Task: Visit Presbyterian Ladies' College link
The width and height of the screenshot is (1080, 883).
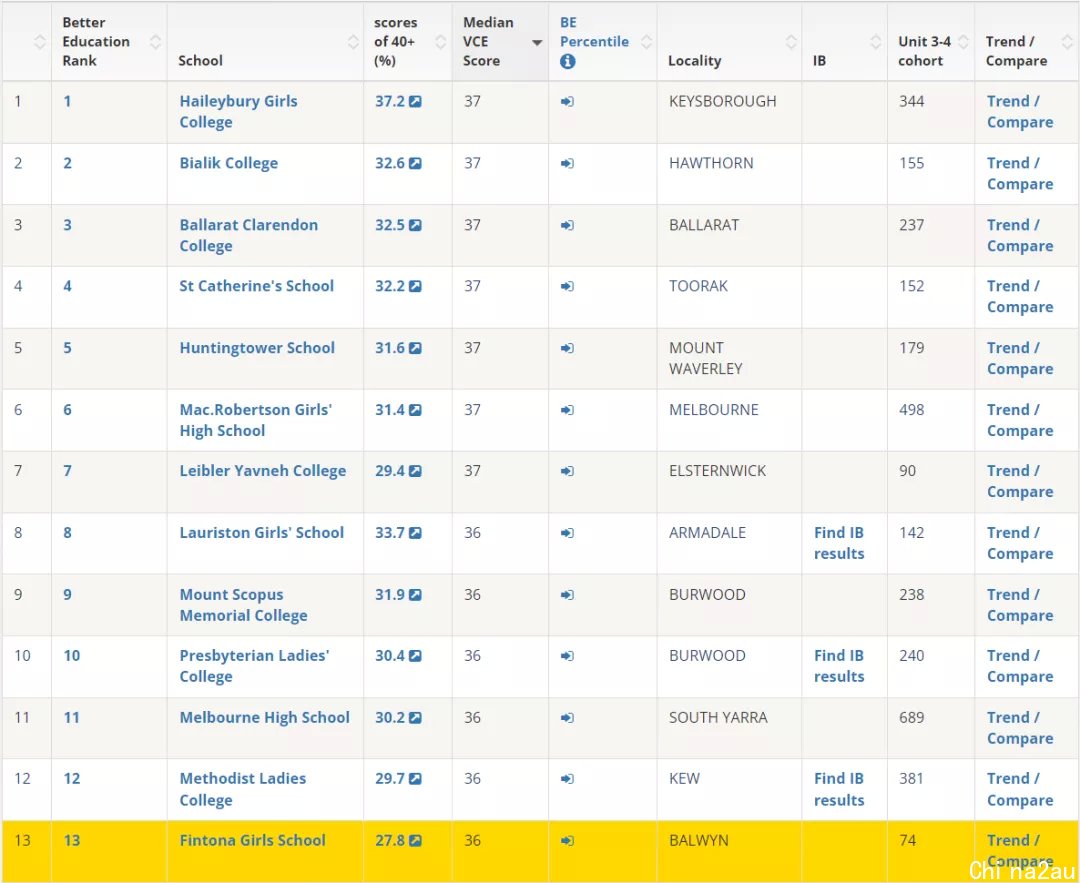Action: point(254,665)
